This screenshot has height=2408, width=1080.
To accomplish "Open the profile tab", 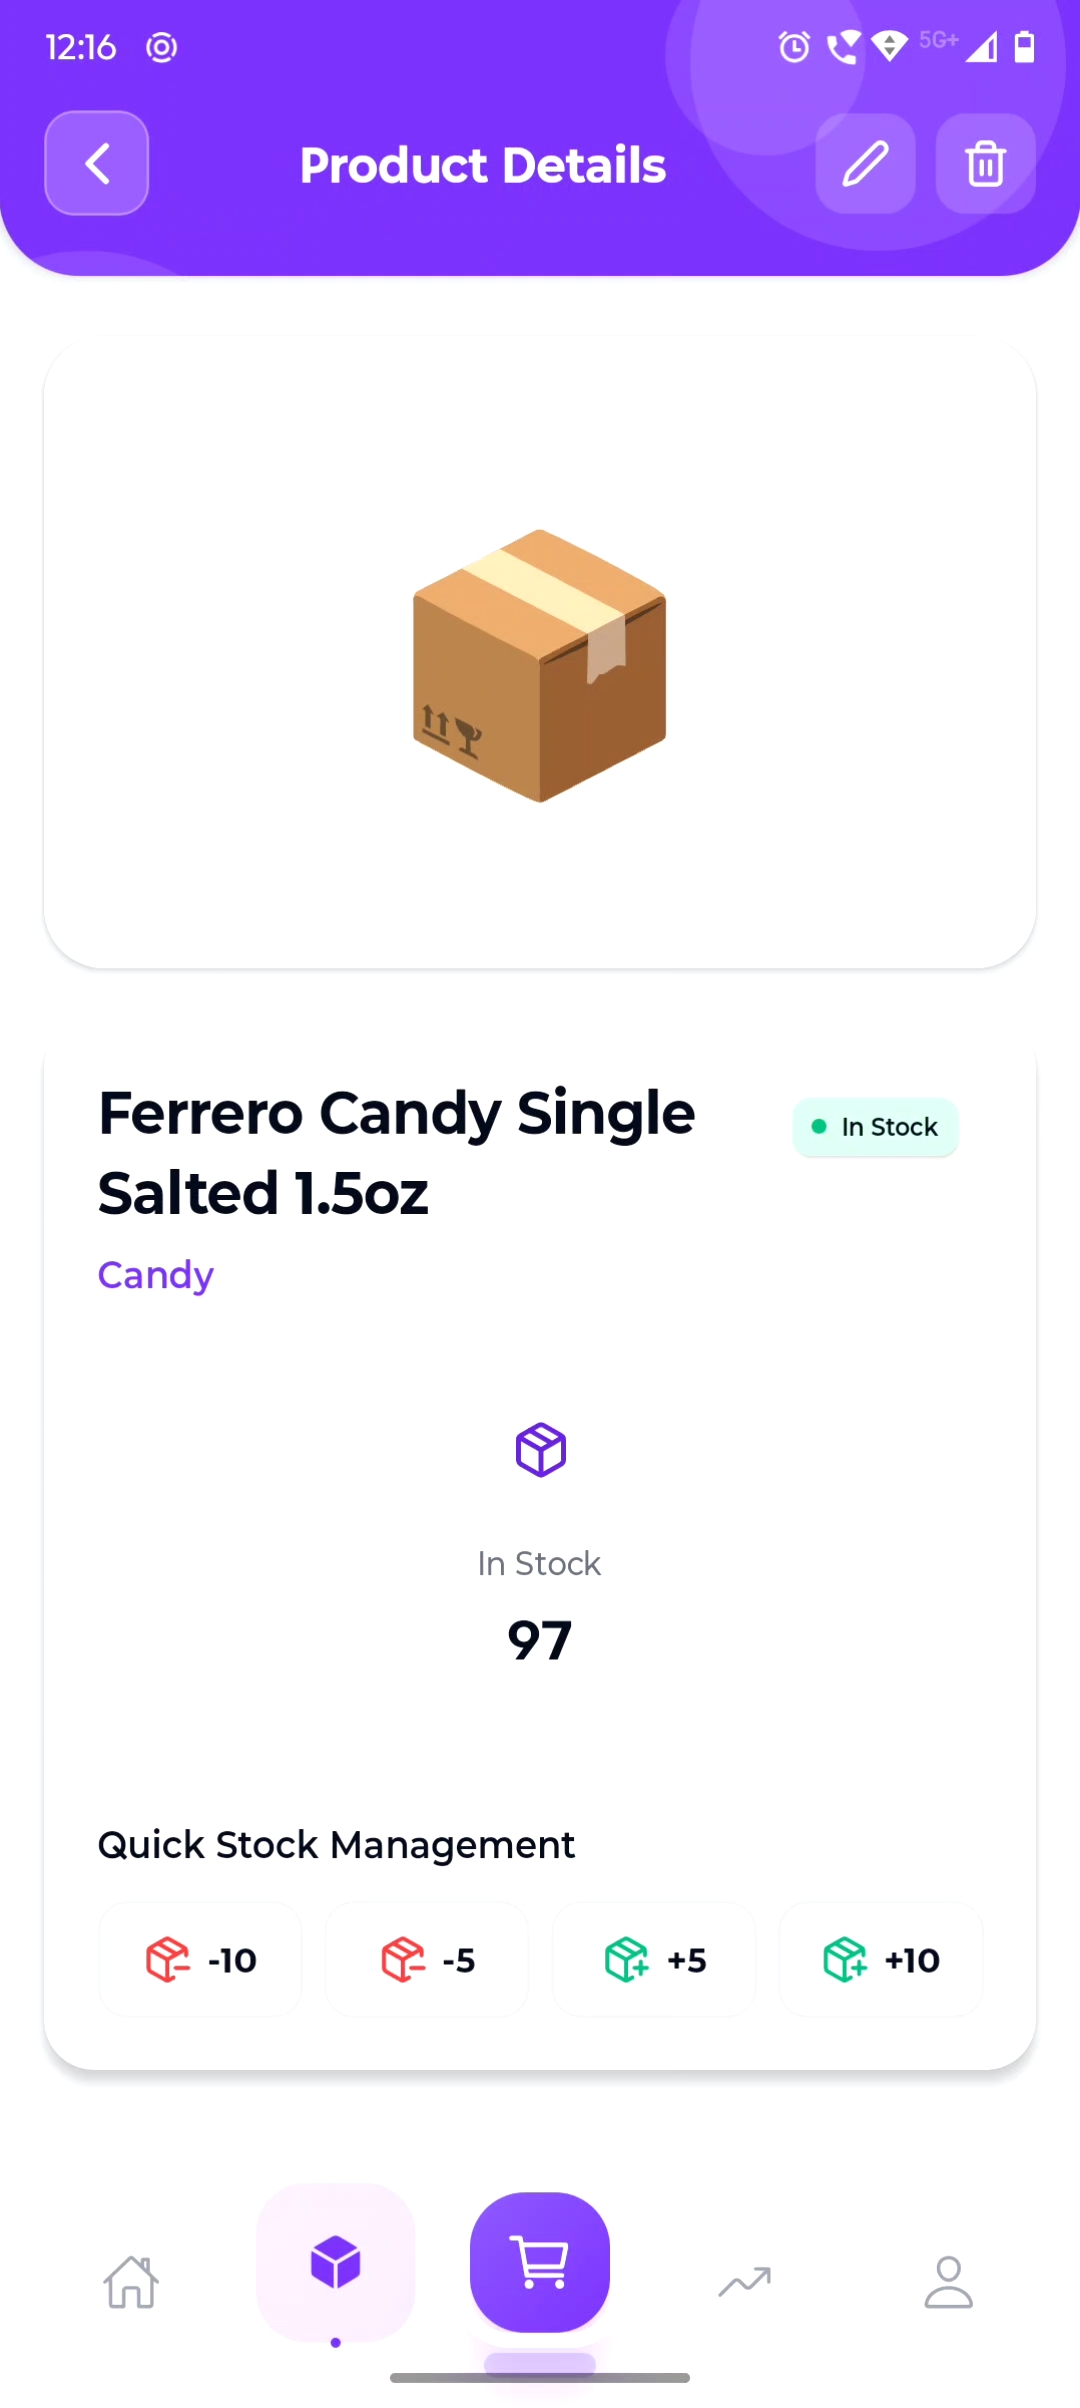I will point(948,2282).
